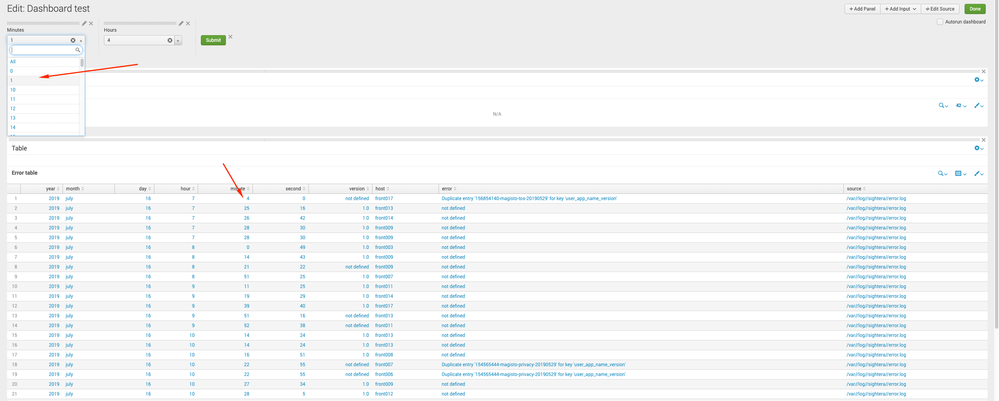The image size is (999, 401).
Task: Enable the Autorun dashboard checkbox
Action: 940,22
